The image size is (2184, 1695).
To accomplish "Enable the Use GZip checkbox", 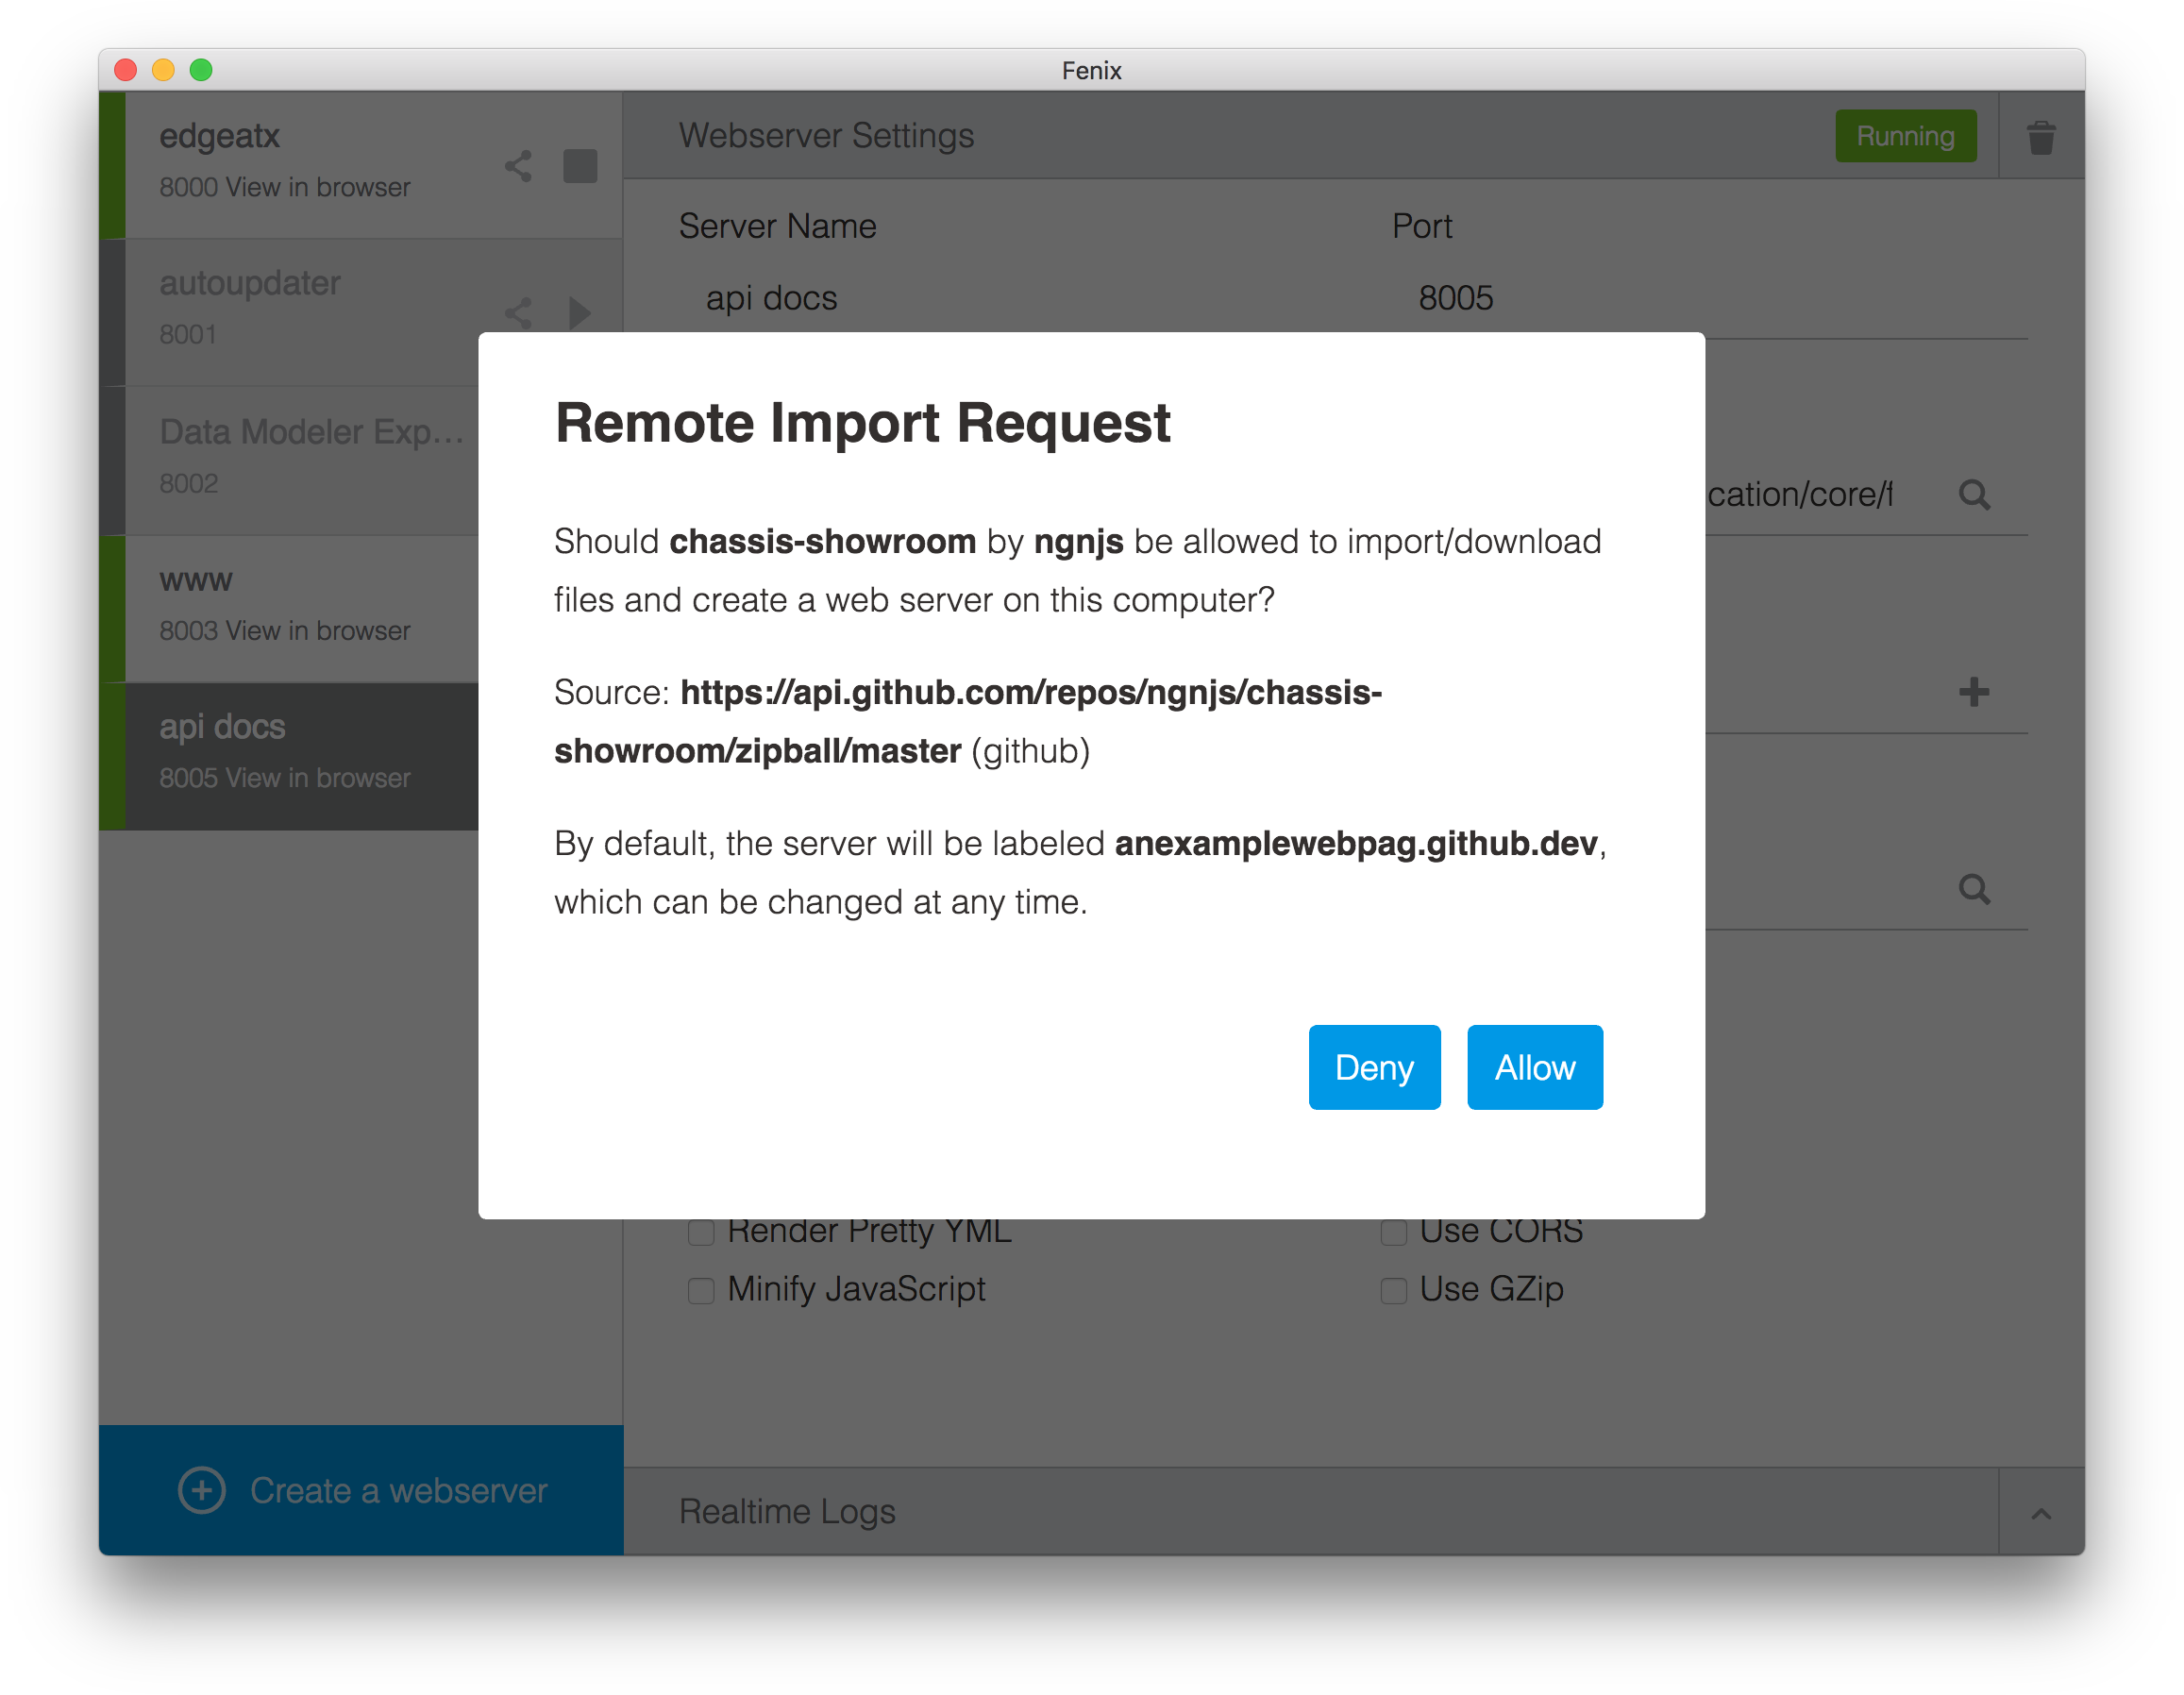I will pos(1393,1290).
